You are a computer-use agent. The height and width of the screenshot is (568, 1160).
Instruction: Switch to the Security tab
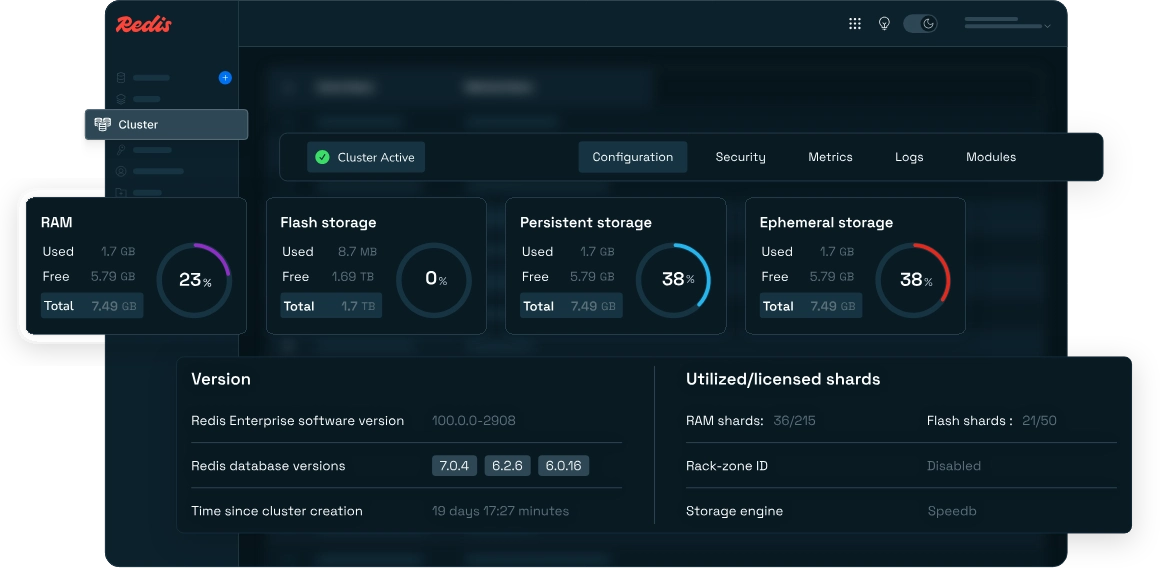click(x=741, y=157)
